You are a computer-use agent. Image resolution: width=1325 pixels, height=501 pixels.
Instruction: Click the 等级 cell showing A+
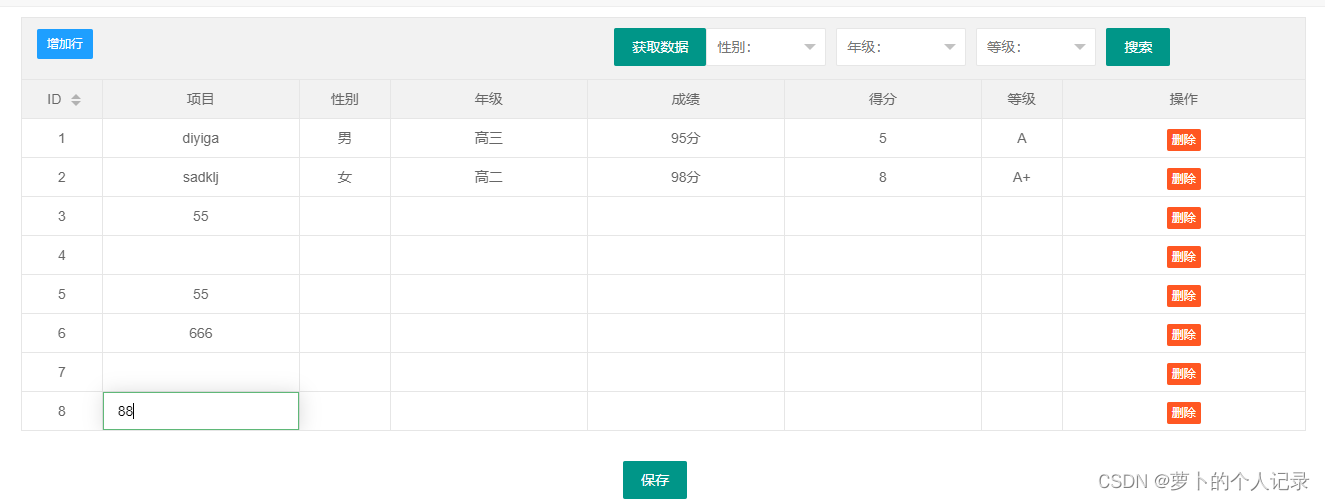1022,177
